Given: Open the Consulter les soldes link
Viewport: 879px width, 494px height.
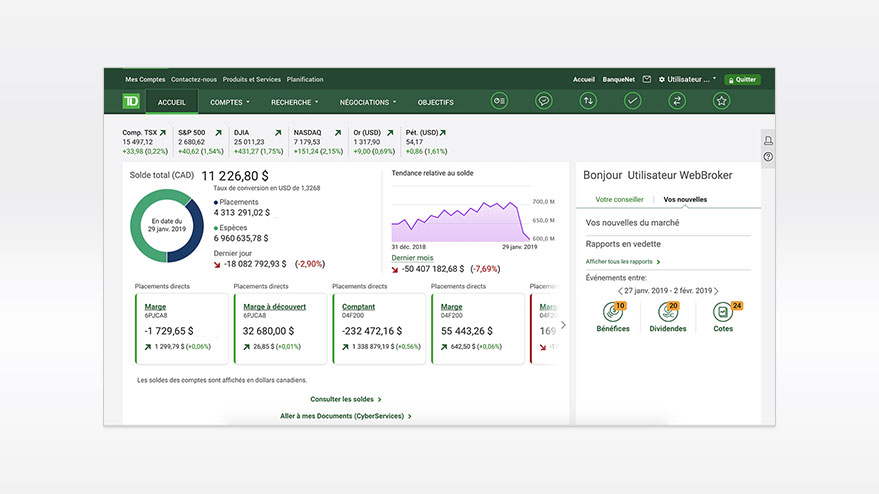Looking at the screenshot, I should click(x=346, y=399).
